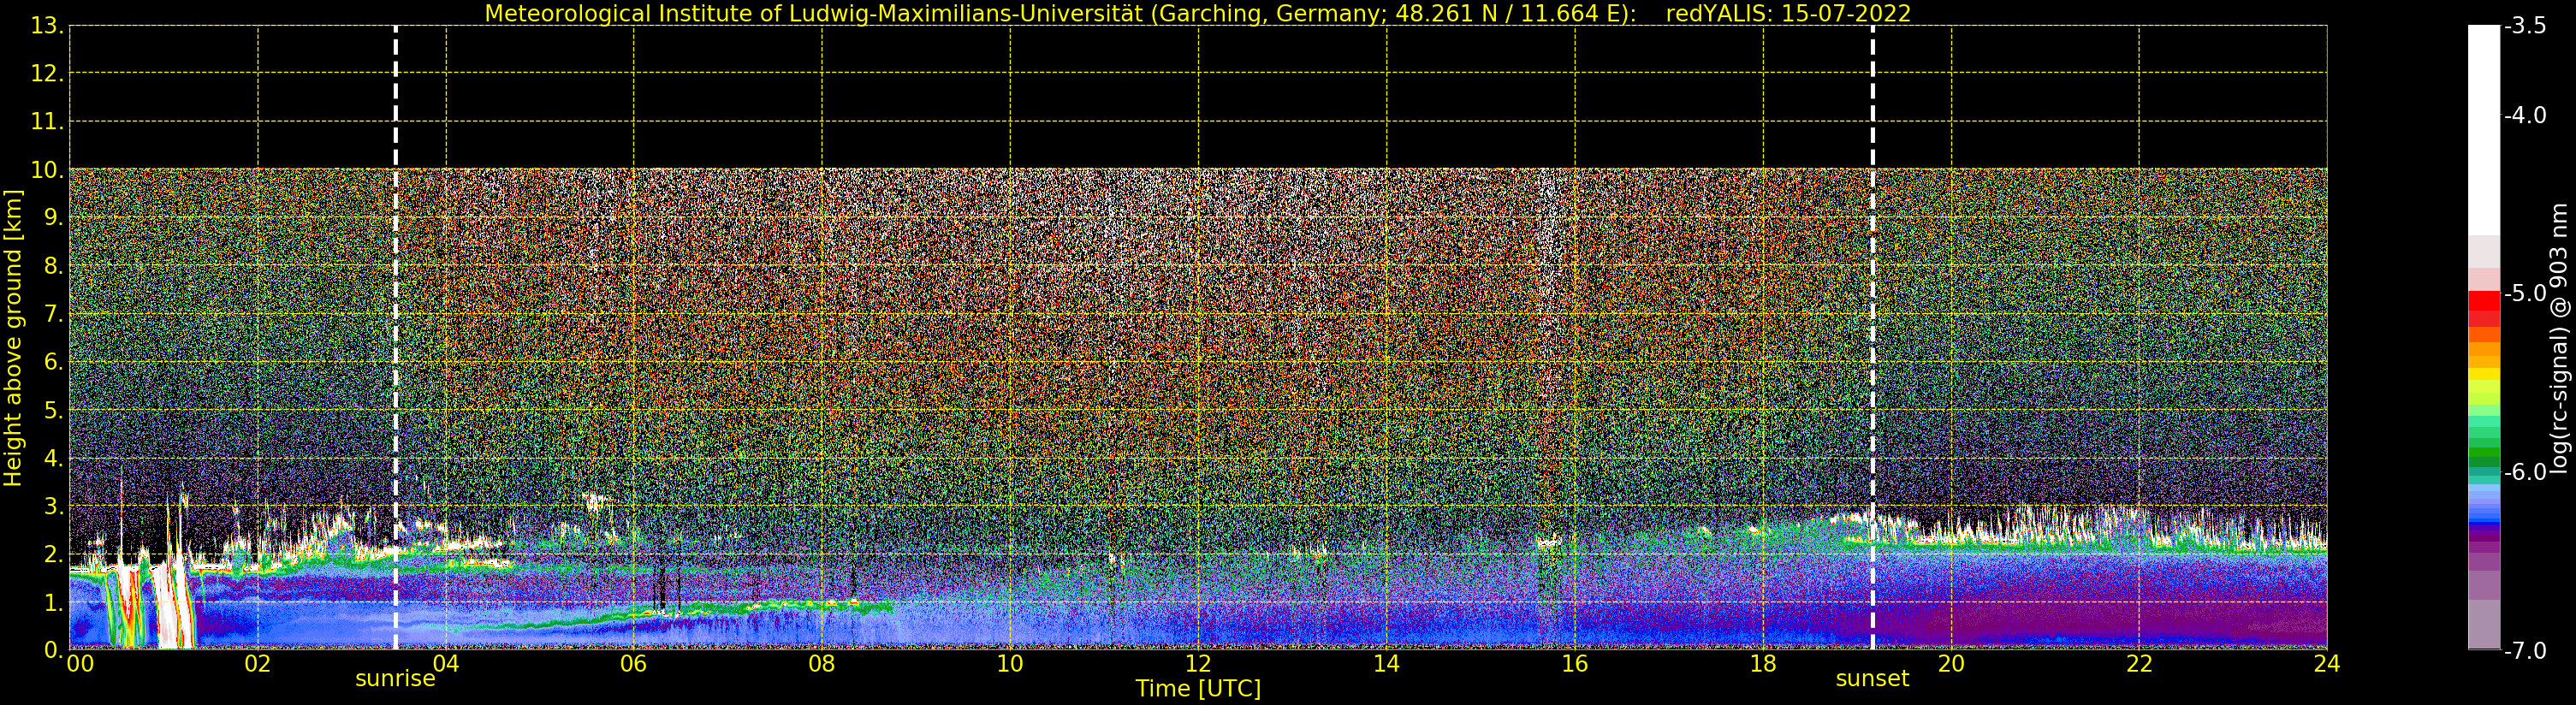
Task: Click the '-6.0' colorbar value
Action: click(x=2525, y=472)
